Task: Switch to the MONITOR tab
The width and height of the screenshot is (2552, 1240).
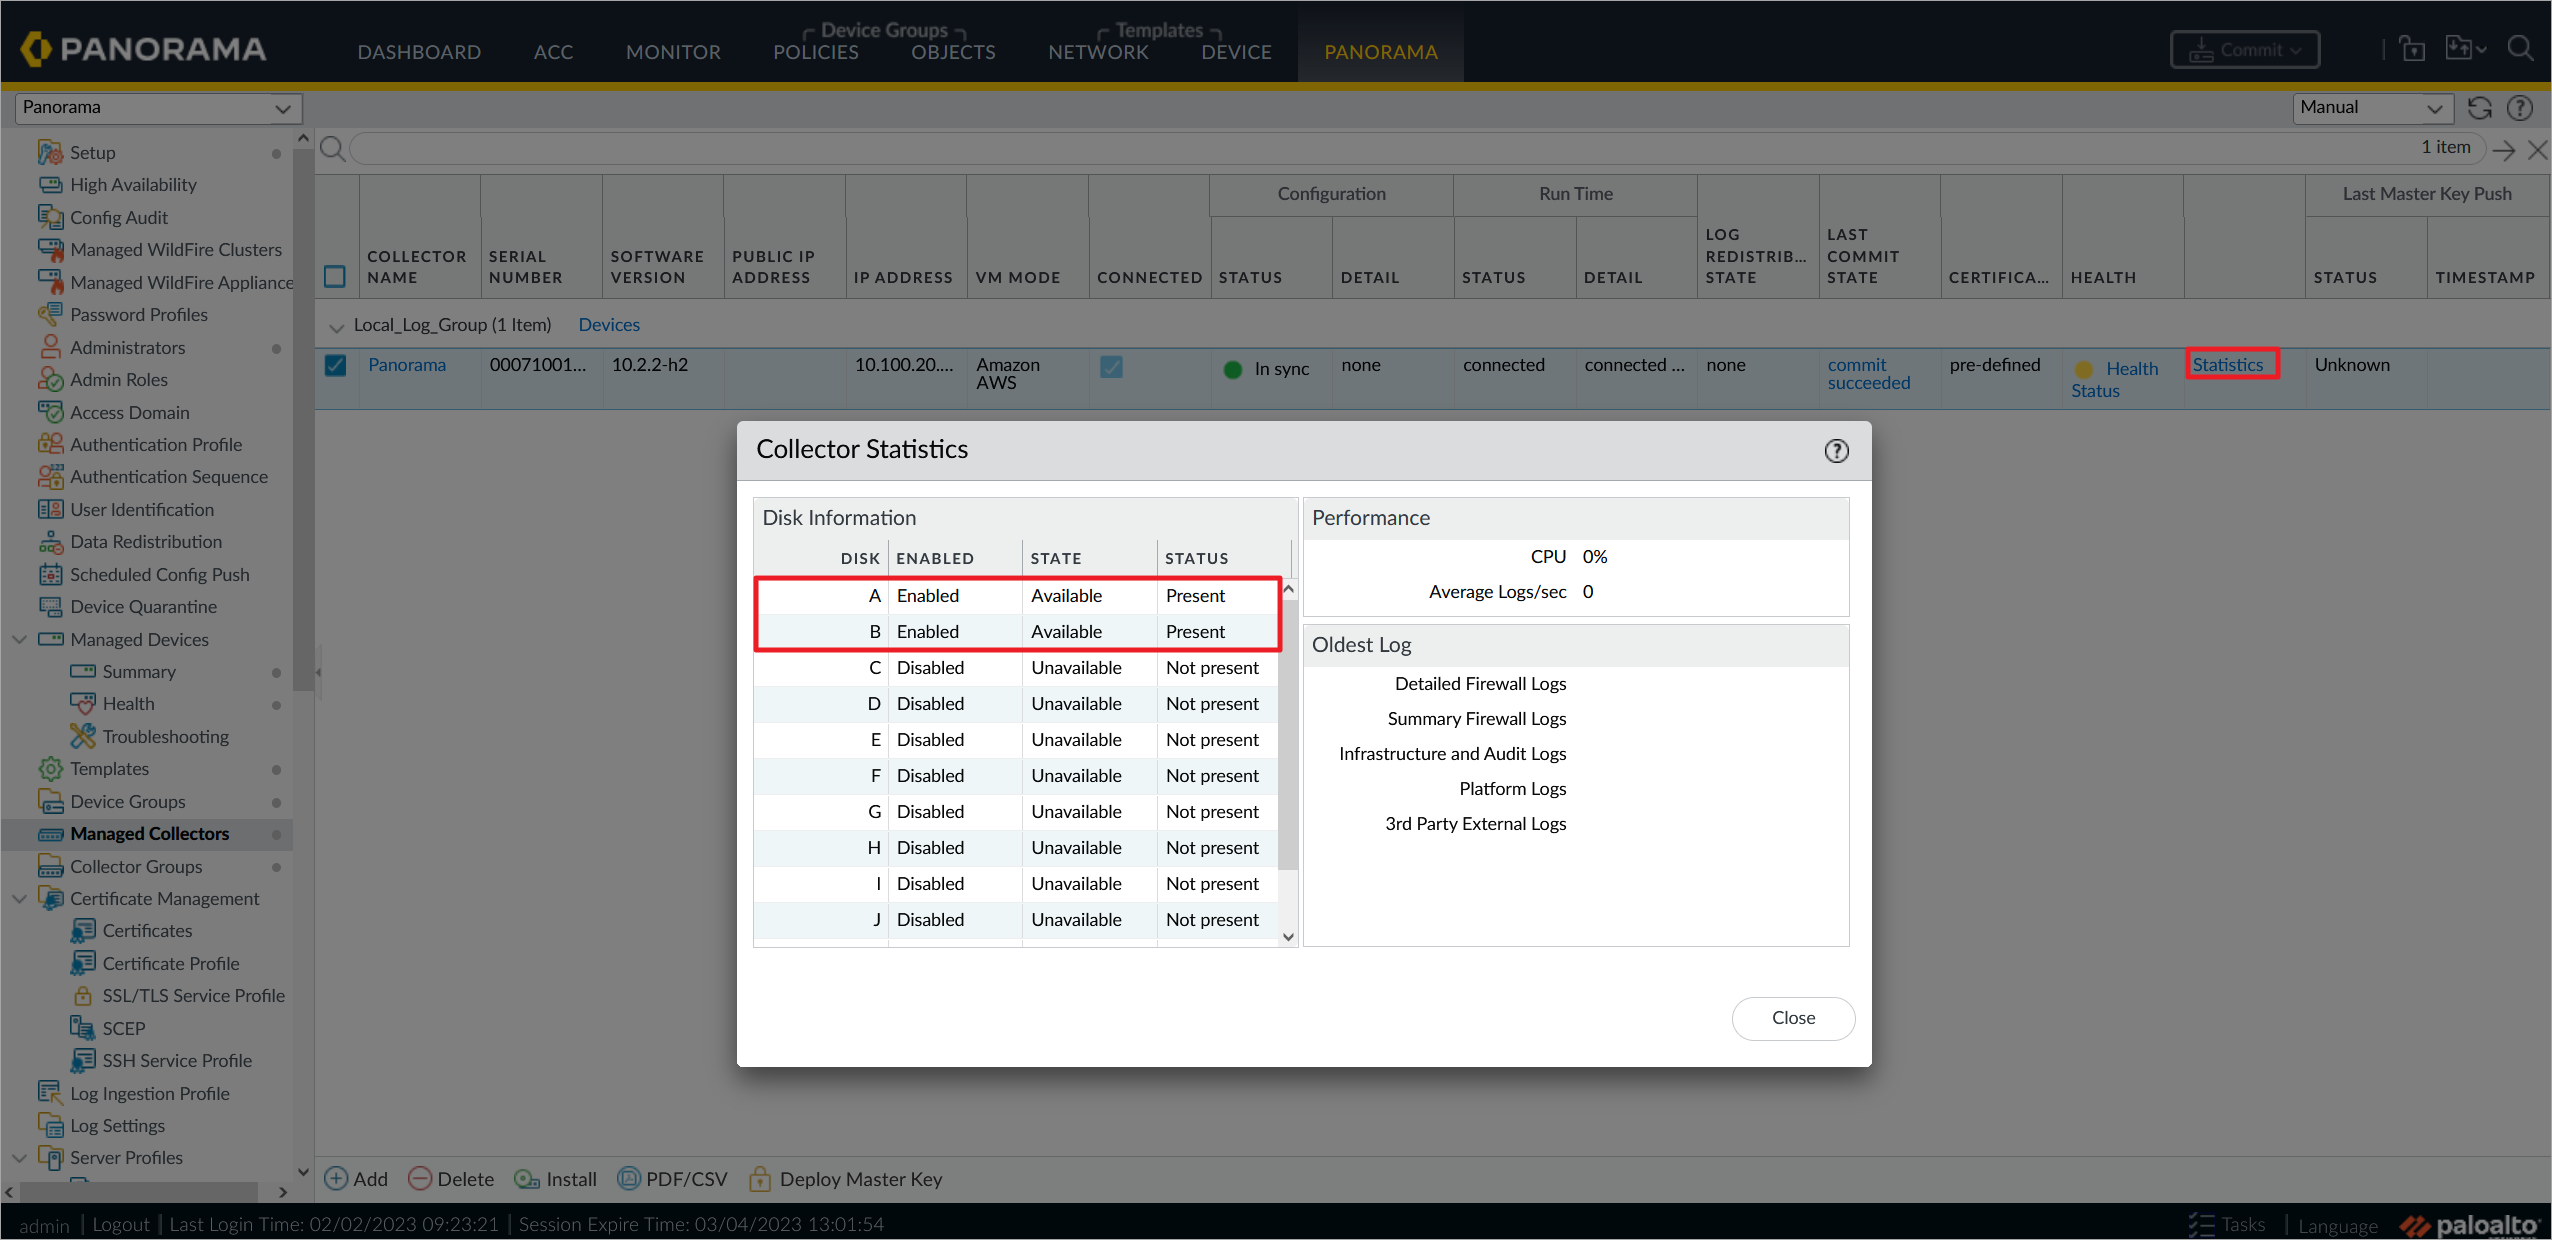Action: [673, 52]
